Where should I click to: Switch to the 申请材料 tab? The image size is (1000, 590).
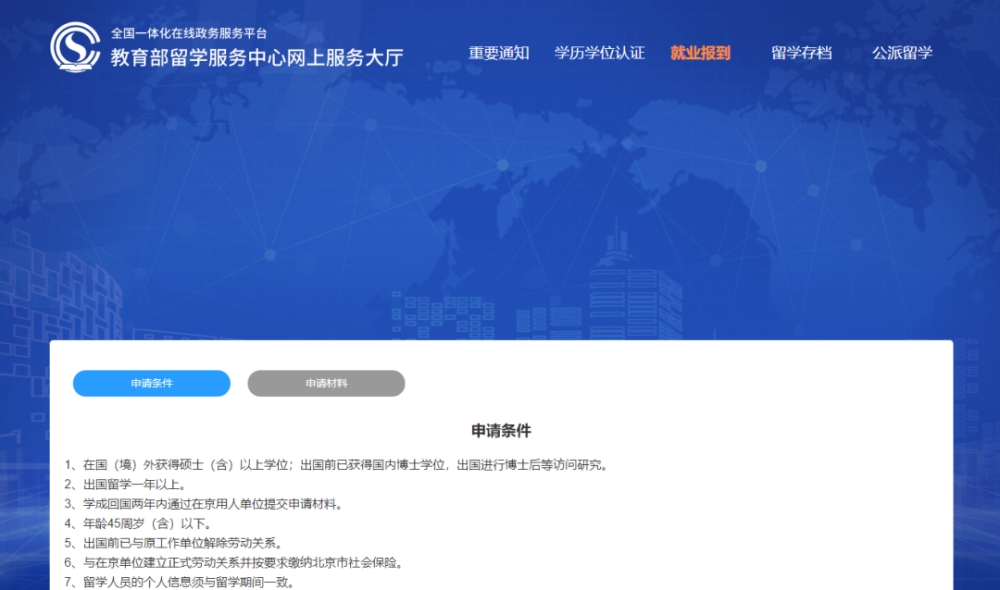point(326,383)
